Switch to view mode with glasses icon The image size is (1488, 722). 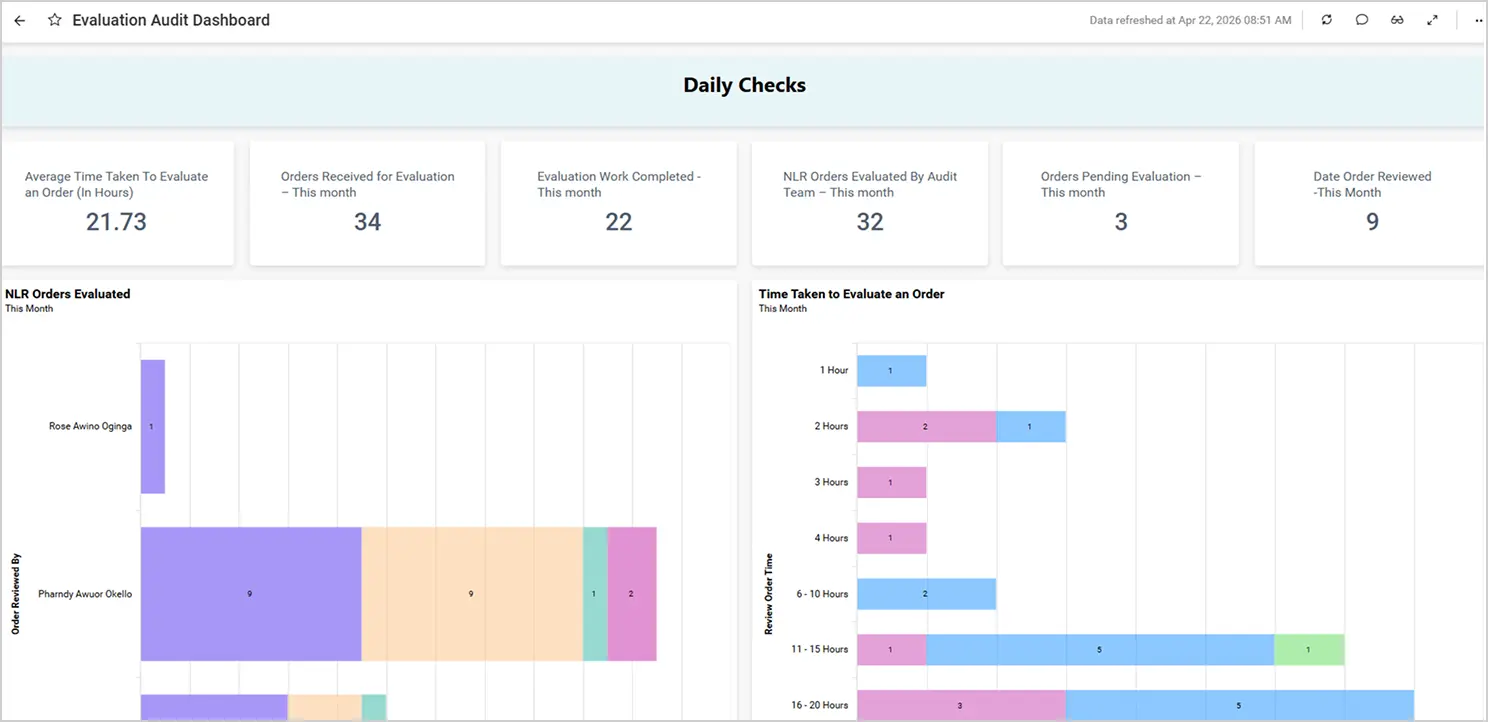coord(1397,20)
